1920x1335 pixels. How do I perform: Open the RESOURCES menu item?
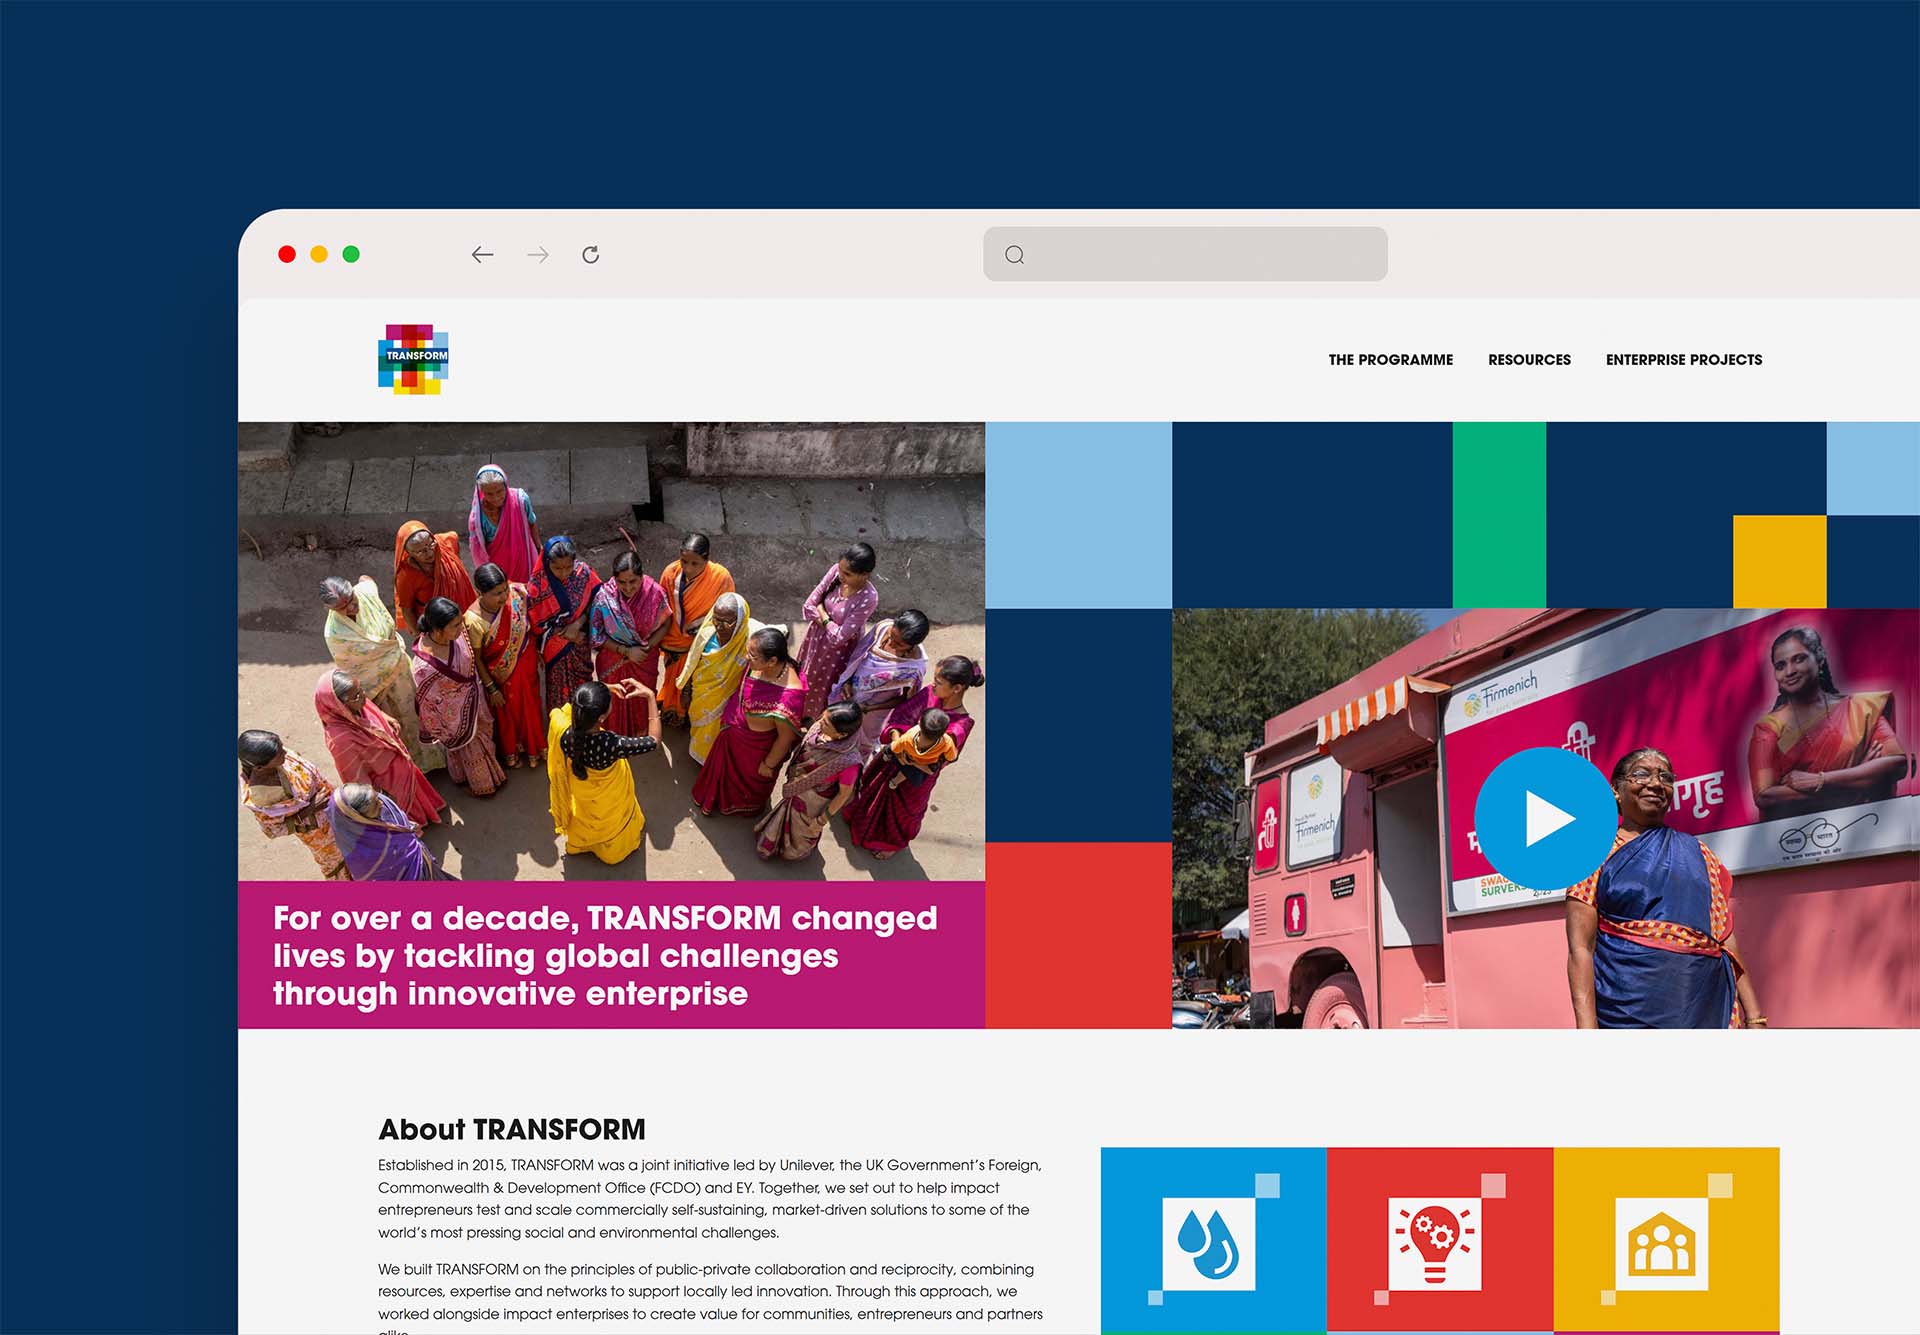coord(1529,360)
